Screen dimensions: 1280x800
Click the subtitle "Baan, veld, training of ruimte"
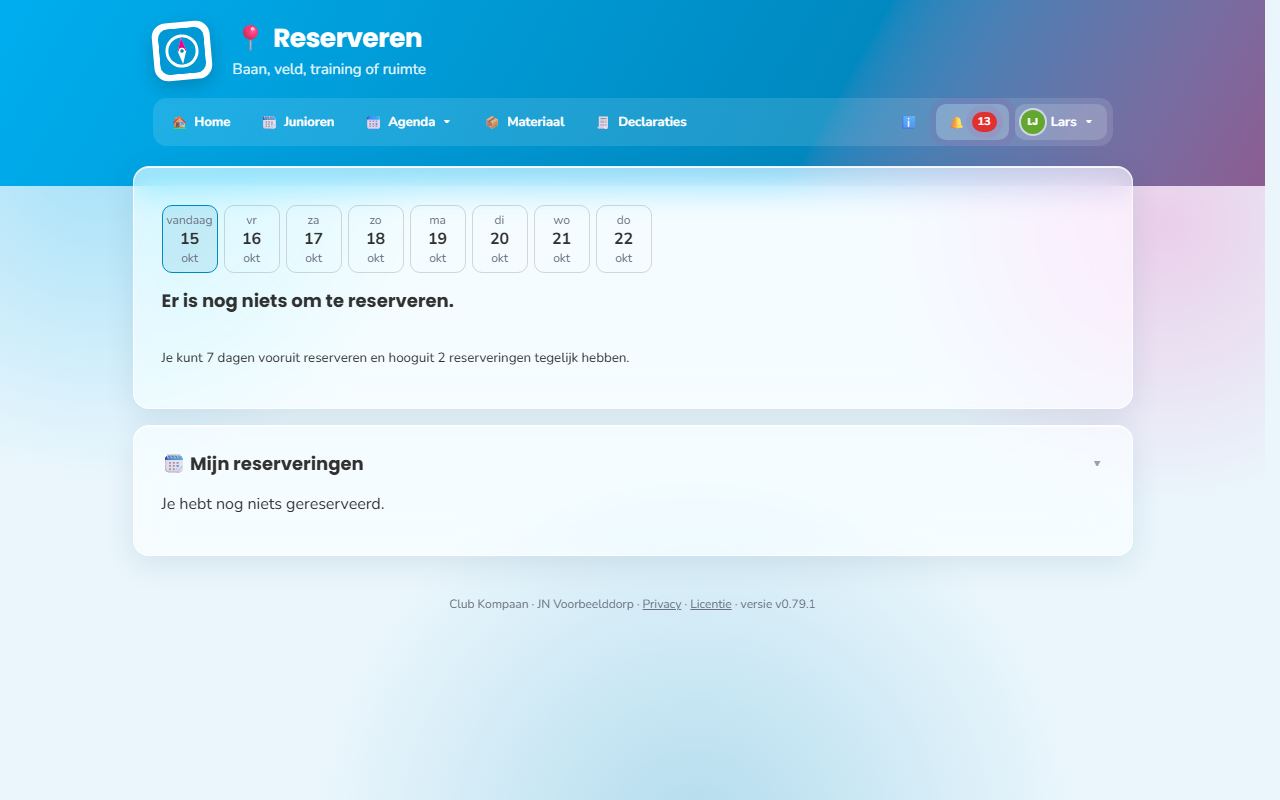pyautogui.click(x=329, y=69)
